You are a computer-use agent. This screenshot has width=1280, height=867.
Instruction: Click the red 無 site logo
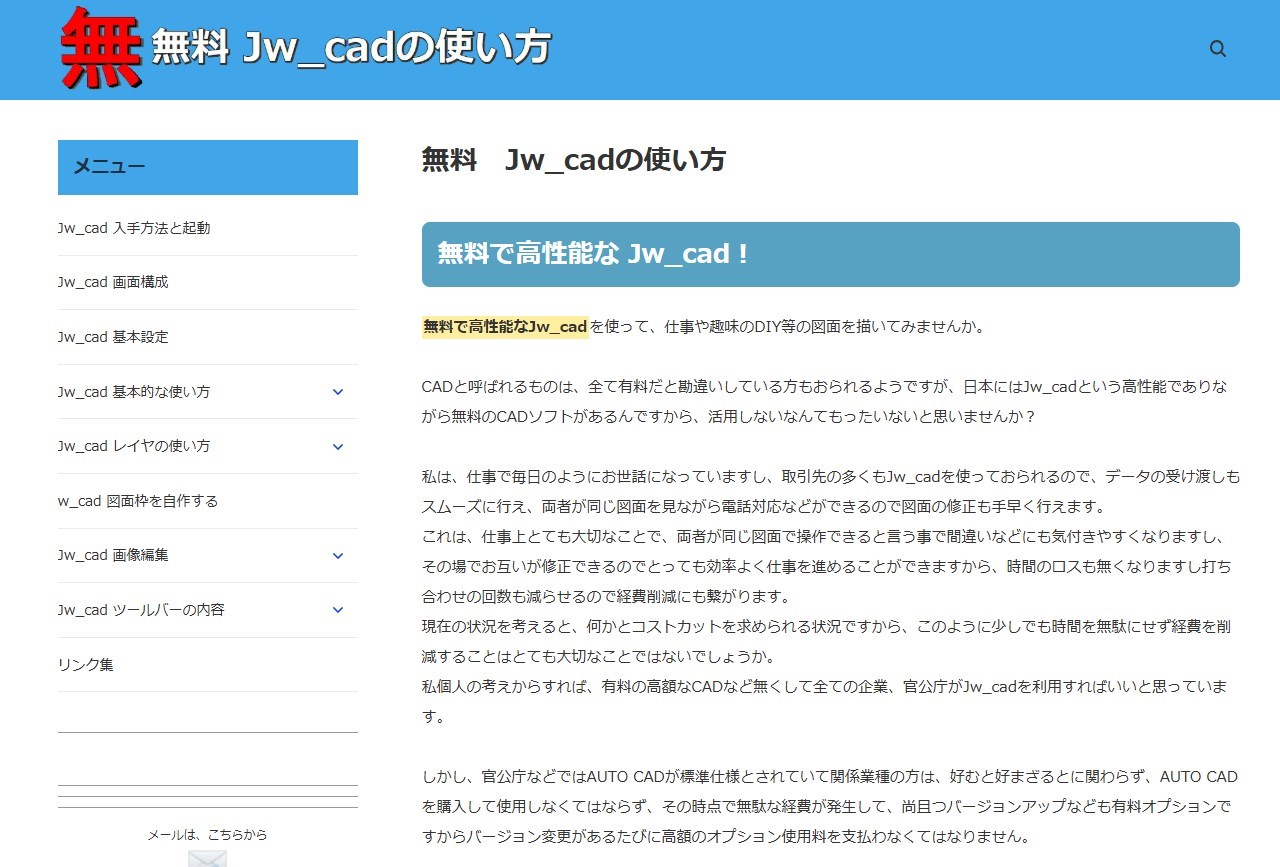tap(101, 48)
